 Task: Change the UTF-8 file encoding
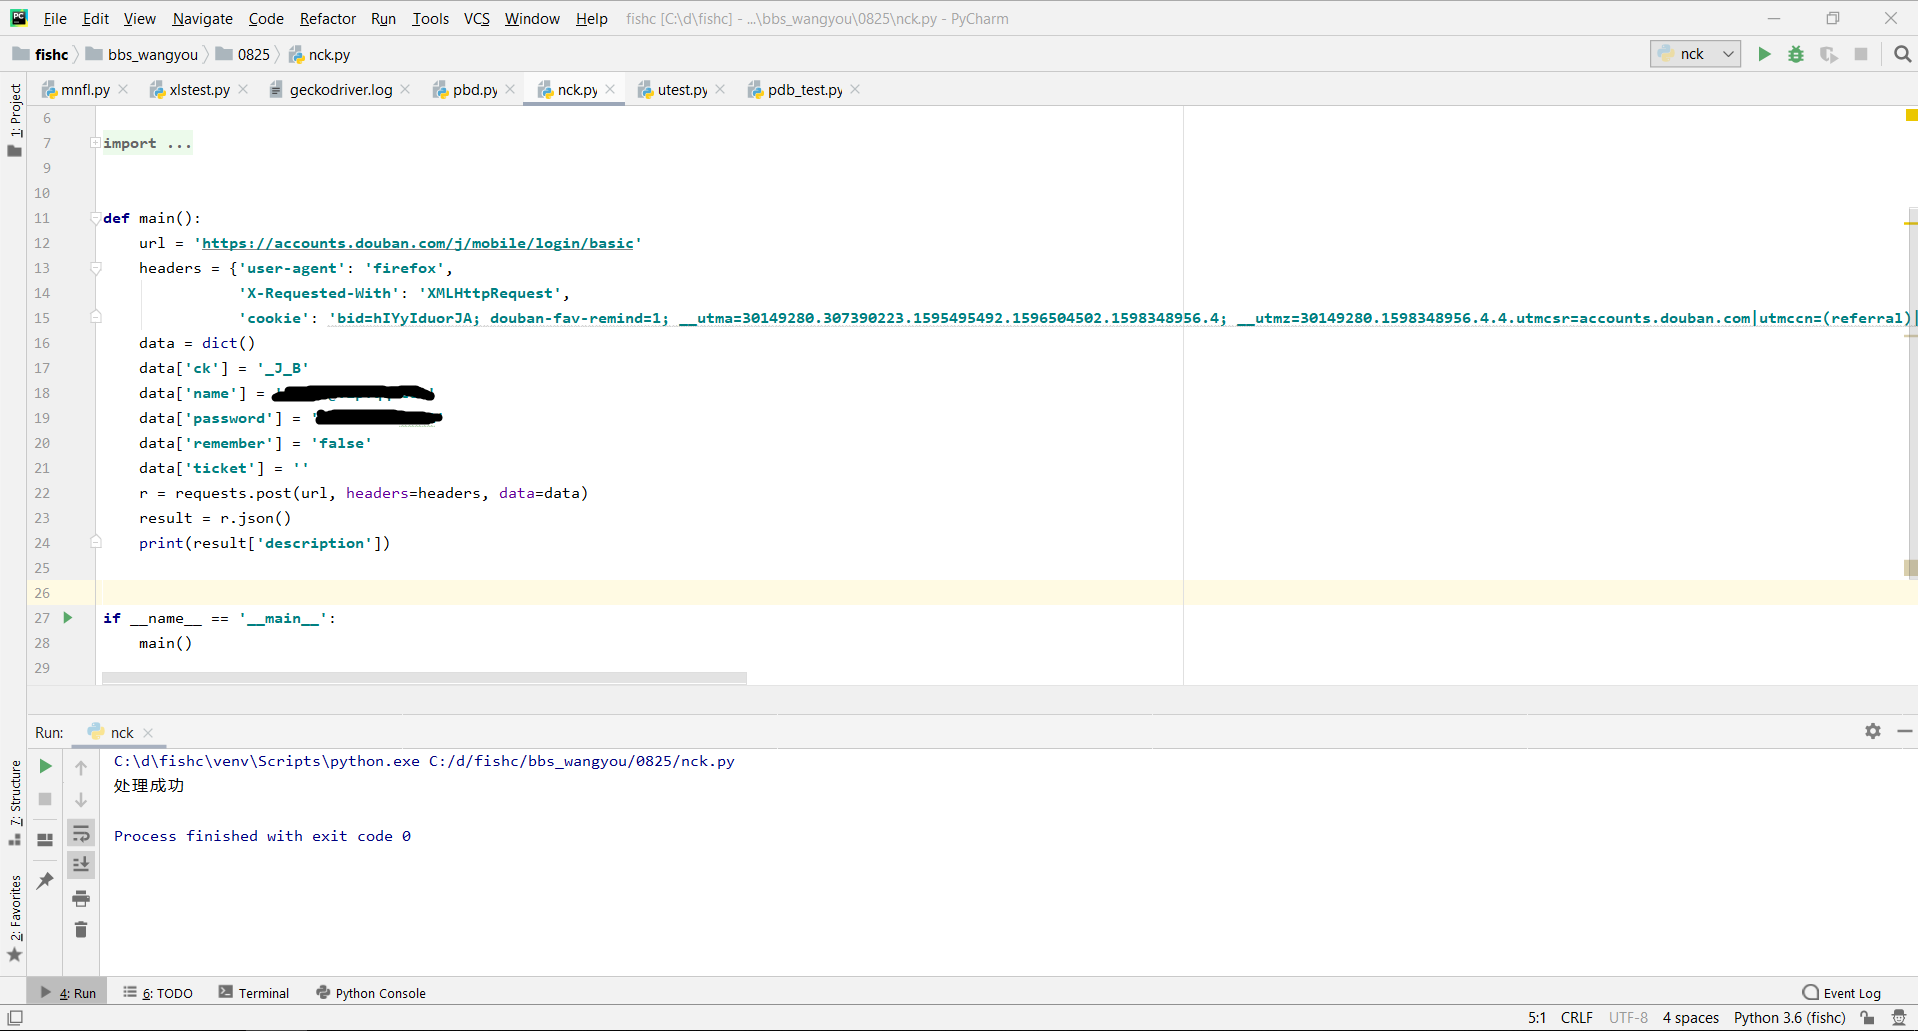[1628, 1018]
